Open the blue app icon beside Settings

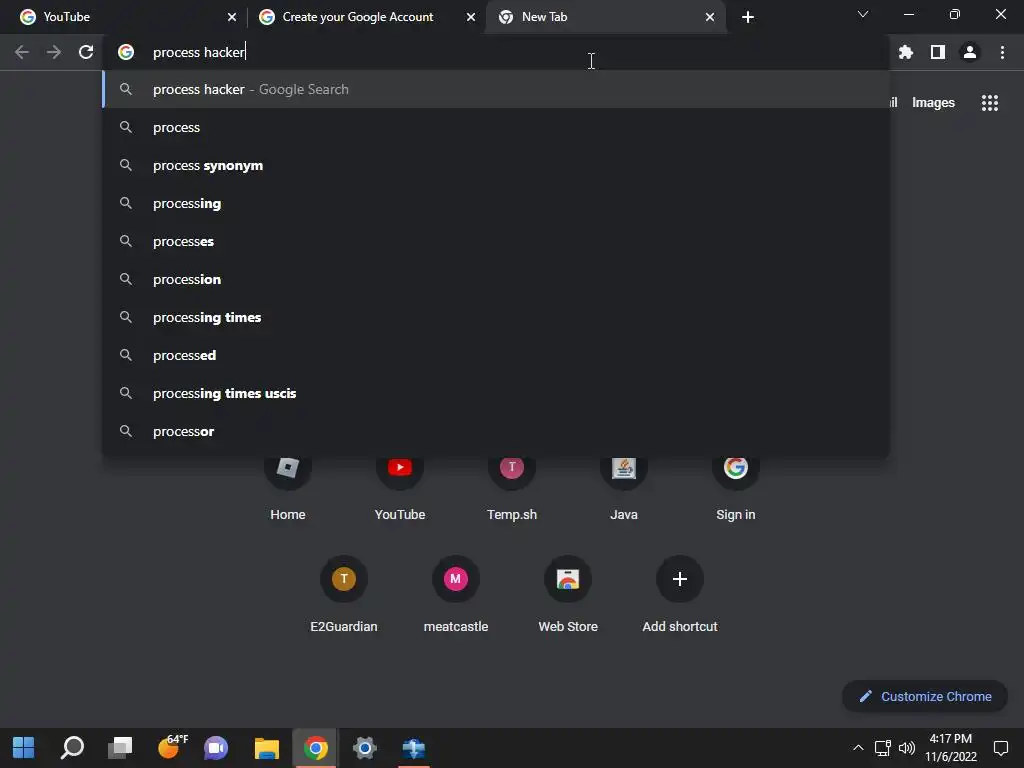[413, 748]
